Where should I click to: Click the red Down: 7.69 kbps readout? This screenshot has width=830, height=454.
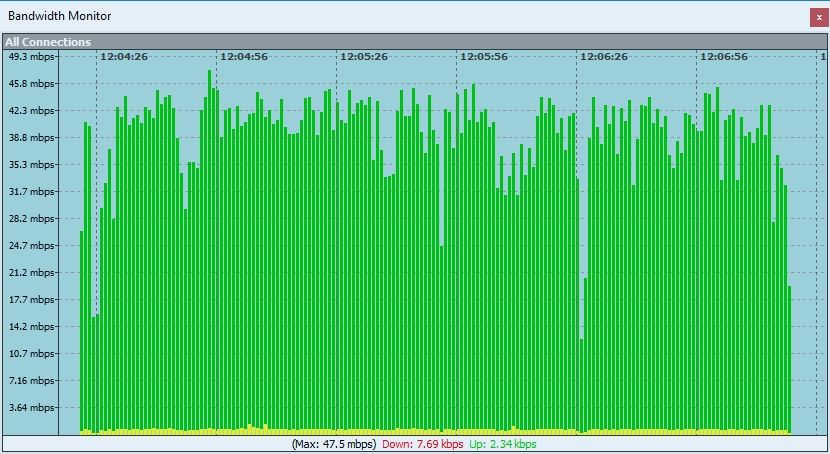tap(423, 444)
